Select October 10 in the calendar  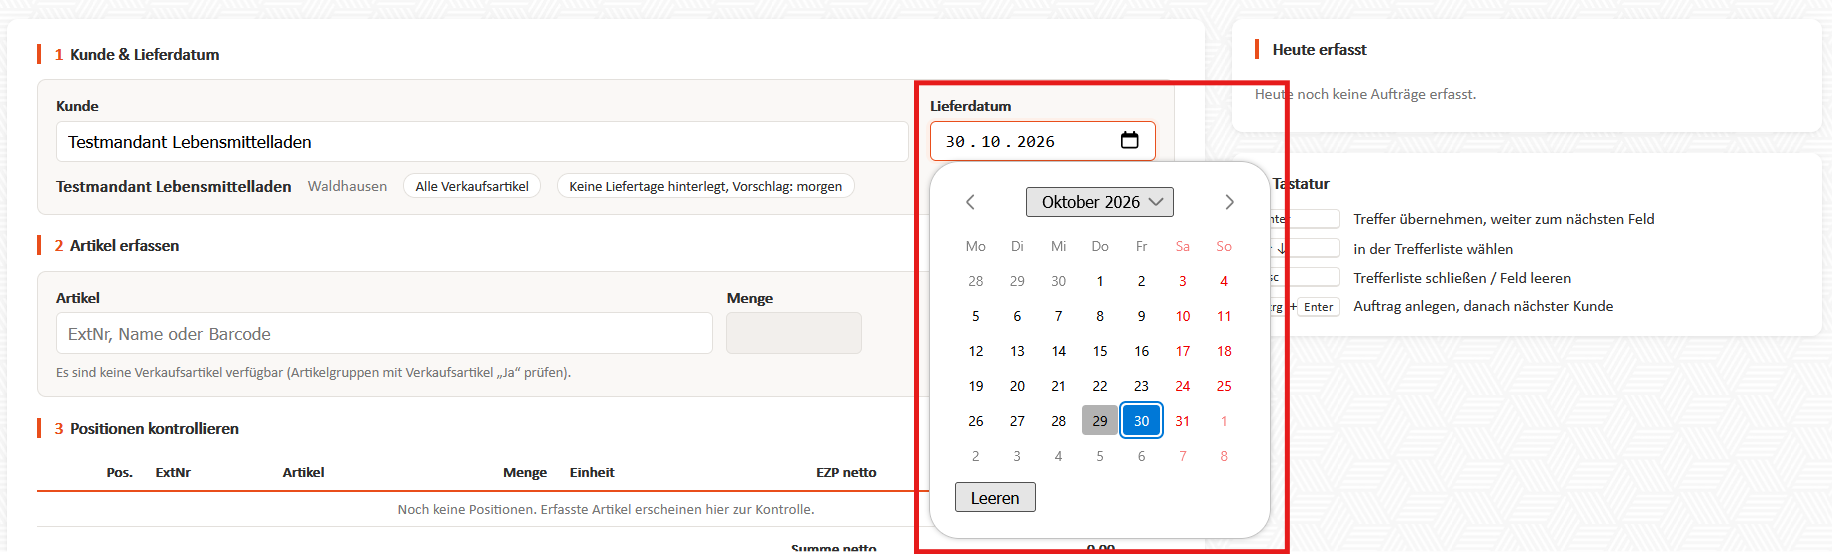pyautogui.click(x=1183, y=316)
